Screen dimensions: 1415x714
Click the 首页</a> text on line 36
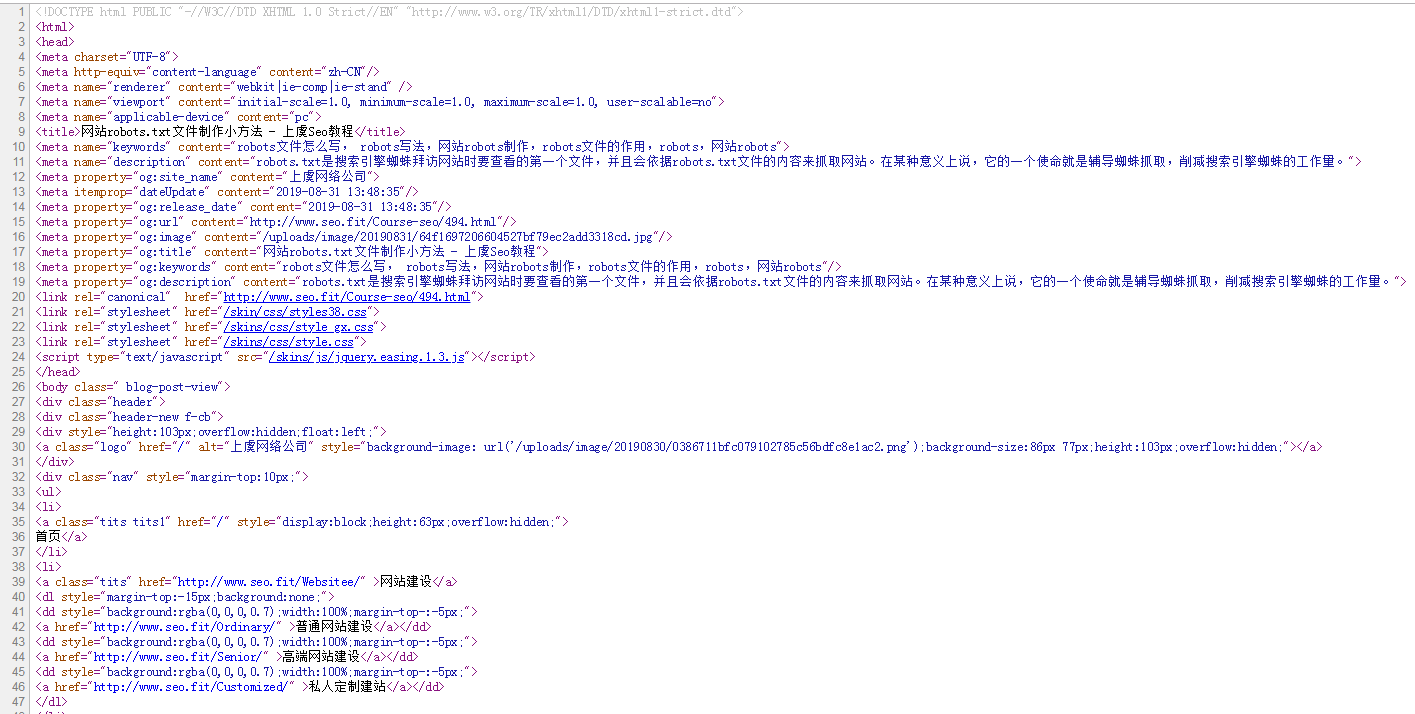coord(61,537)
